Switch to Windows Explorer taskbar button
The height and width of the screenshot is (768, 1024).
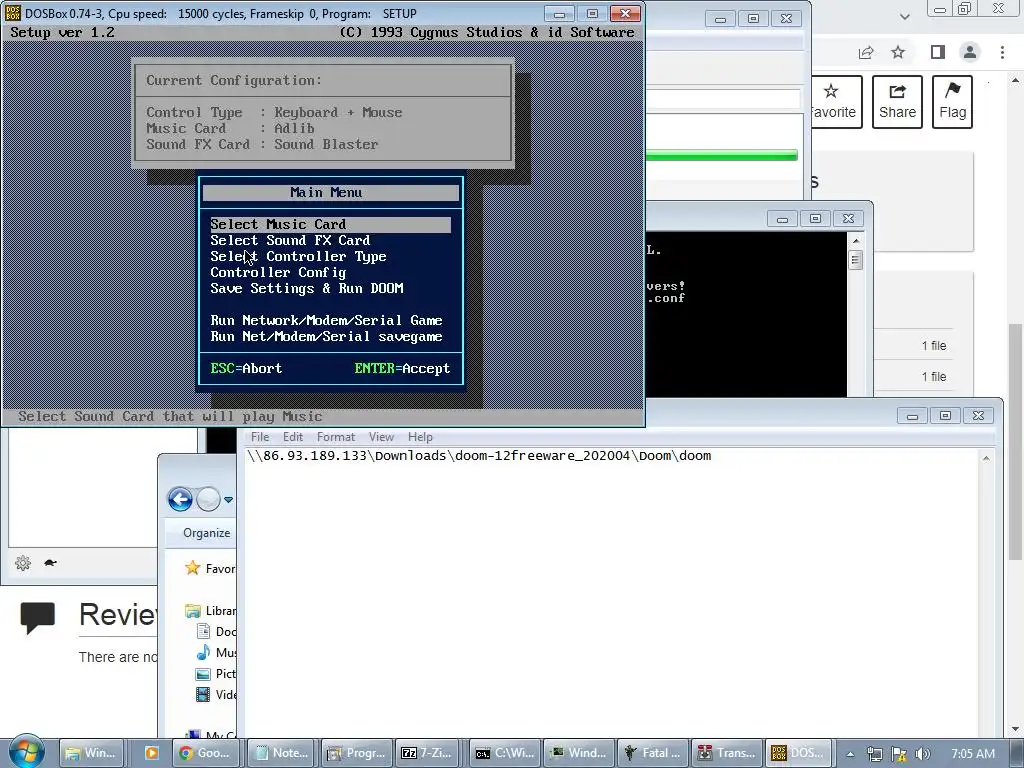coord(91,753)
